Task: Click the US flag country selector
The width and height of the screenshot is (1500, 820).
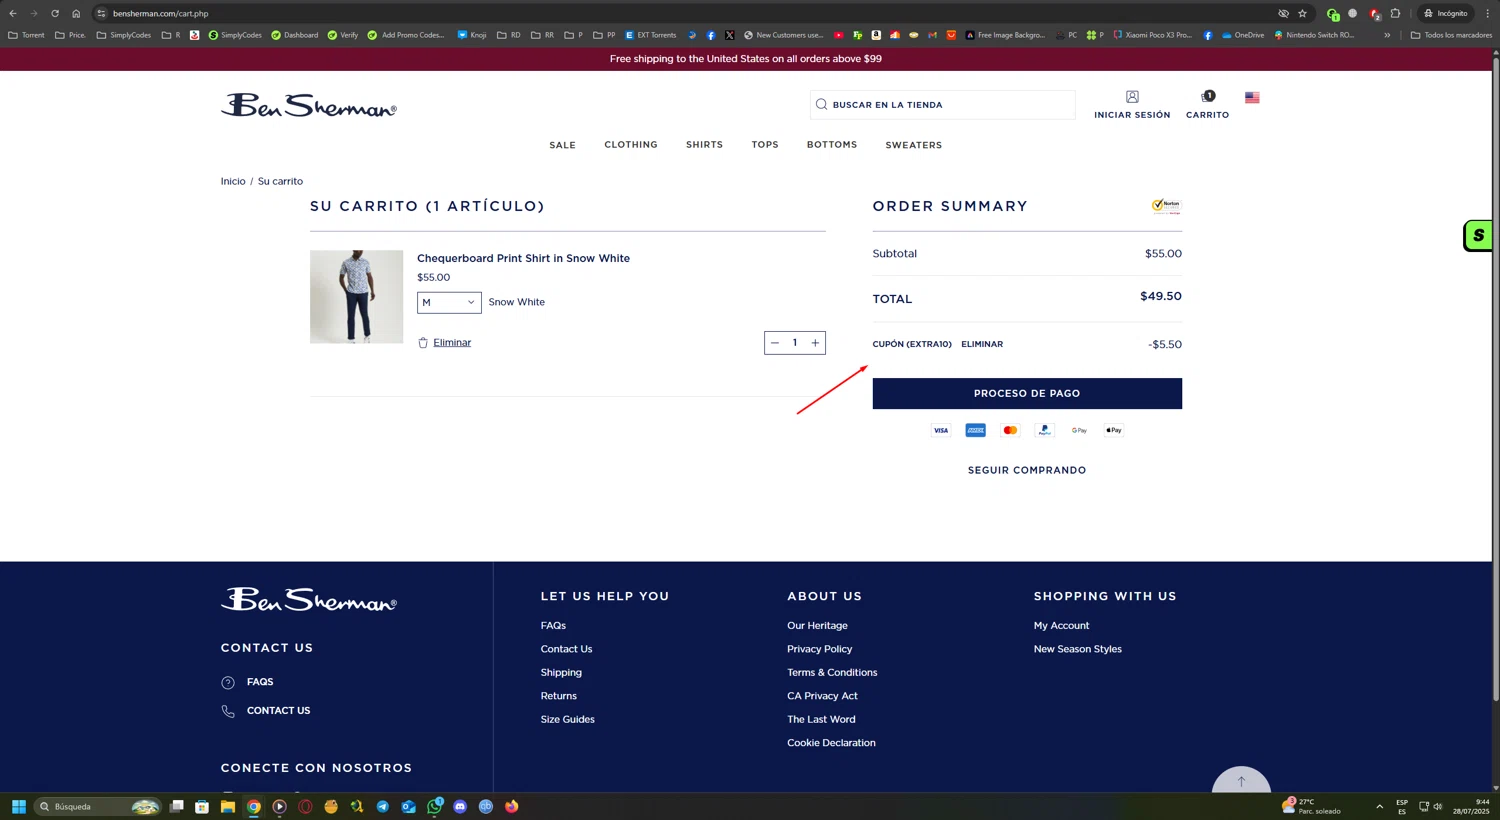Action: pyautogui.click(x=1252, y=98)
